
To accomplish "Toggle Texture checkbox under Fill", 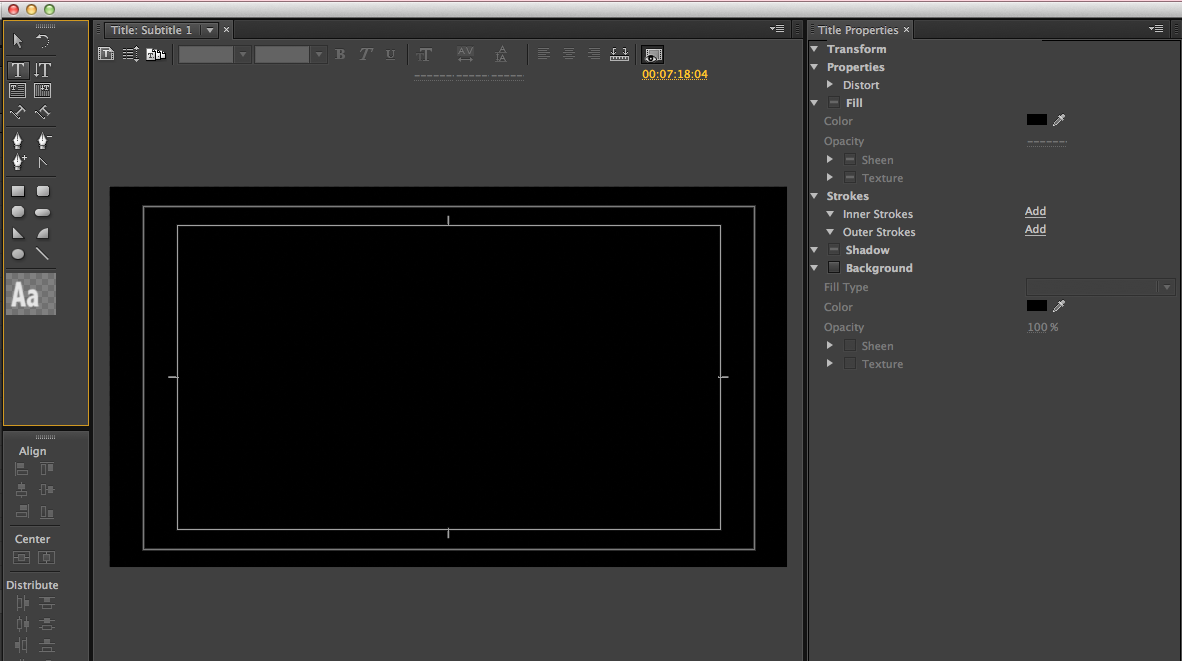I will (850, 178).
